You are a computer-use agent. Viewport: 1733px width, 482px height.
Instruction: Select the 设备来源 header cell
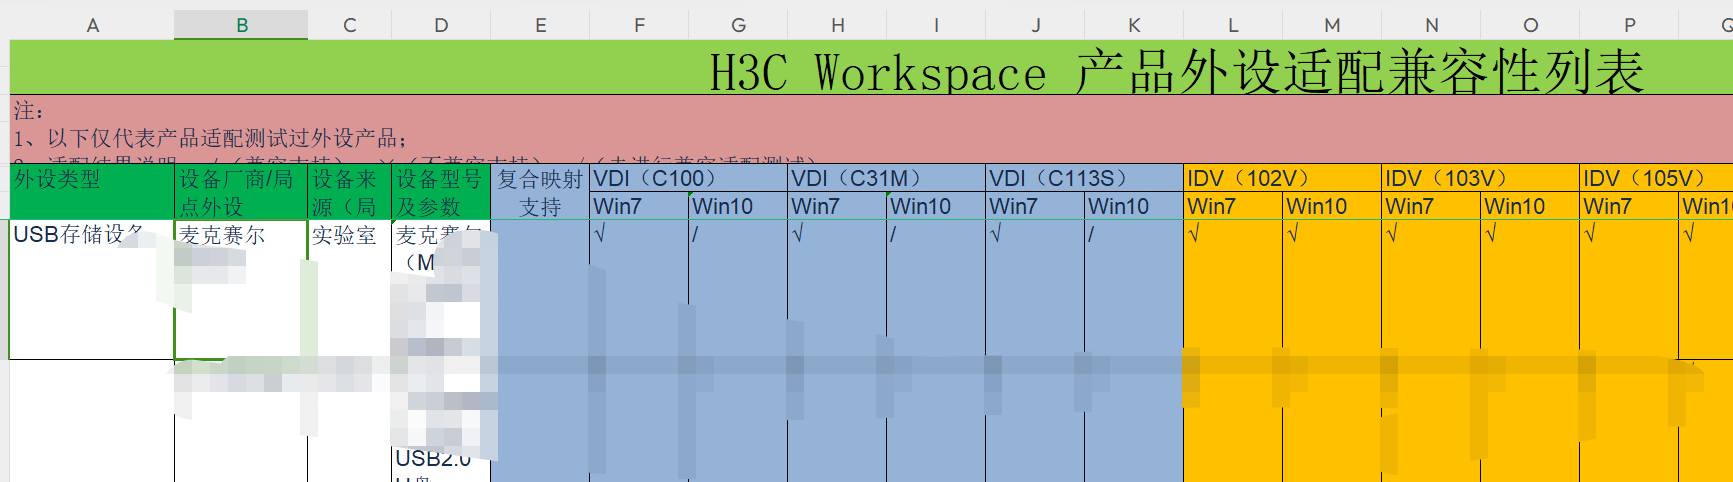pos(349,192)
